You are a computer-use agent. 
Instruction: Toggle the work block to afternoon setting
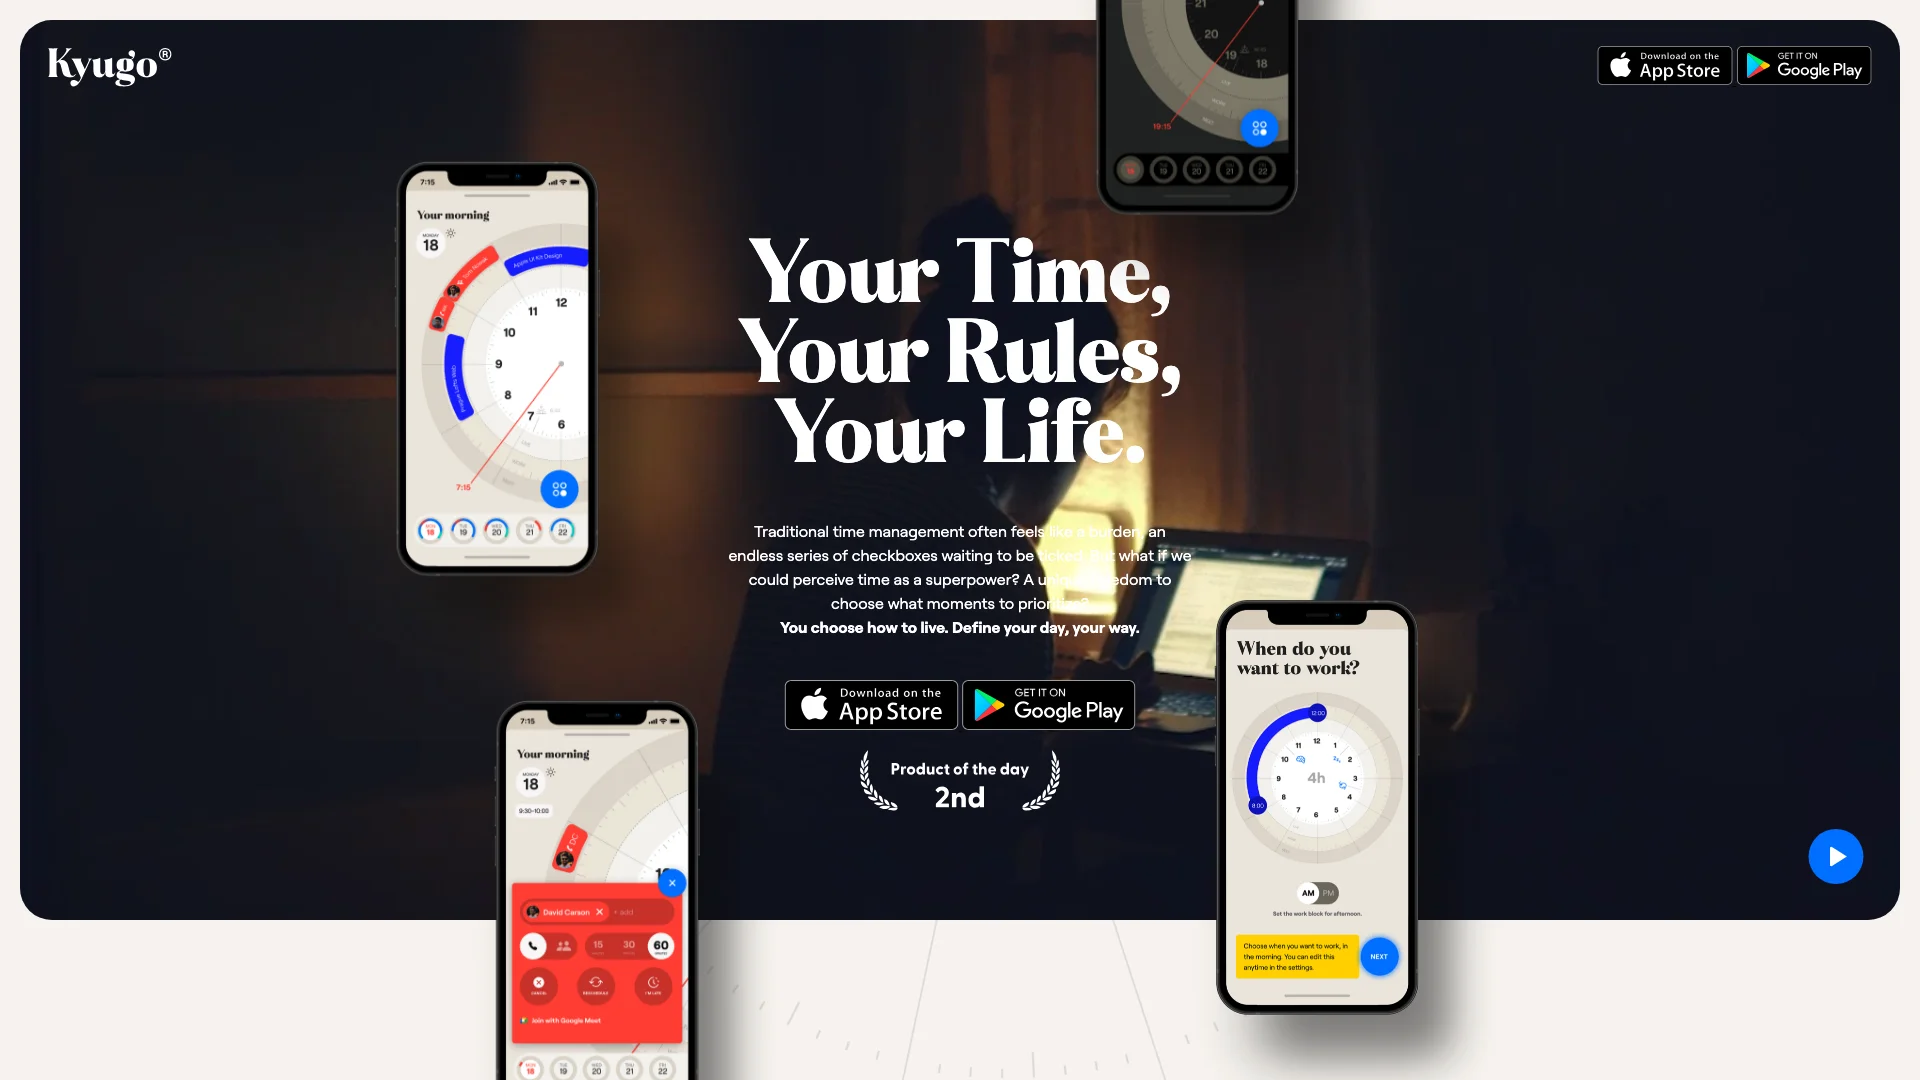(1327, 893)
